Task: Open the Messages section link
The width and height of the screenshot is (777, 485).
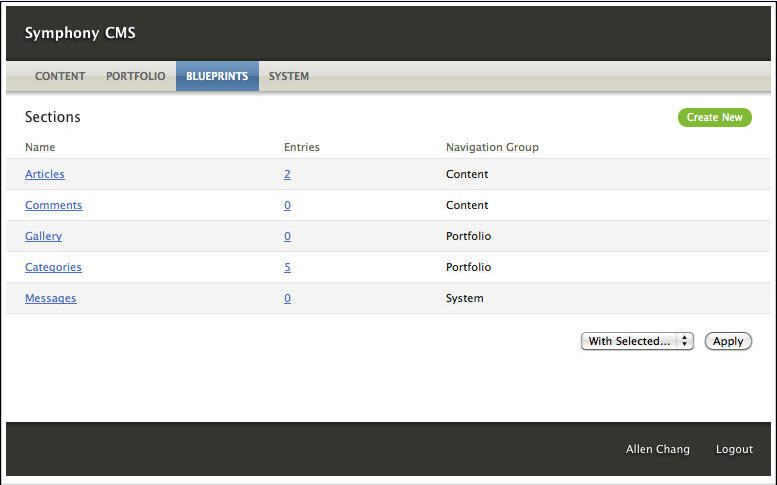Action: (x=51, y=298)
